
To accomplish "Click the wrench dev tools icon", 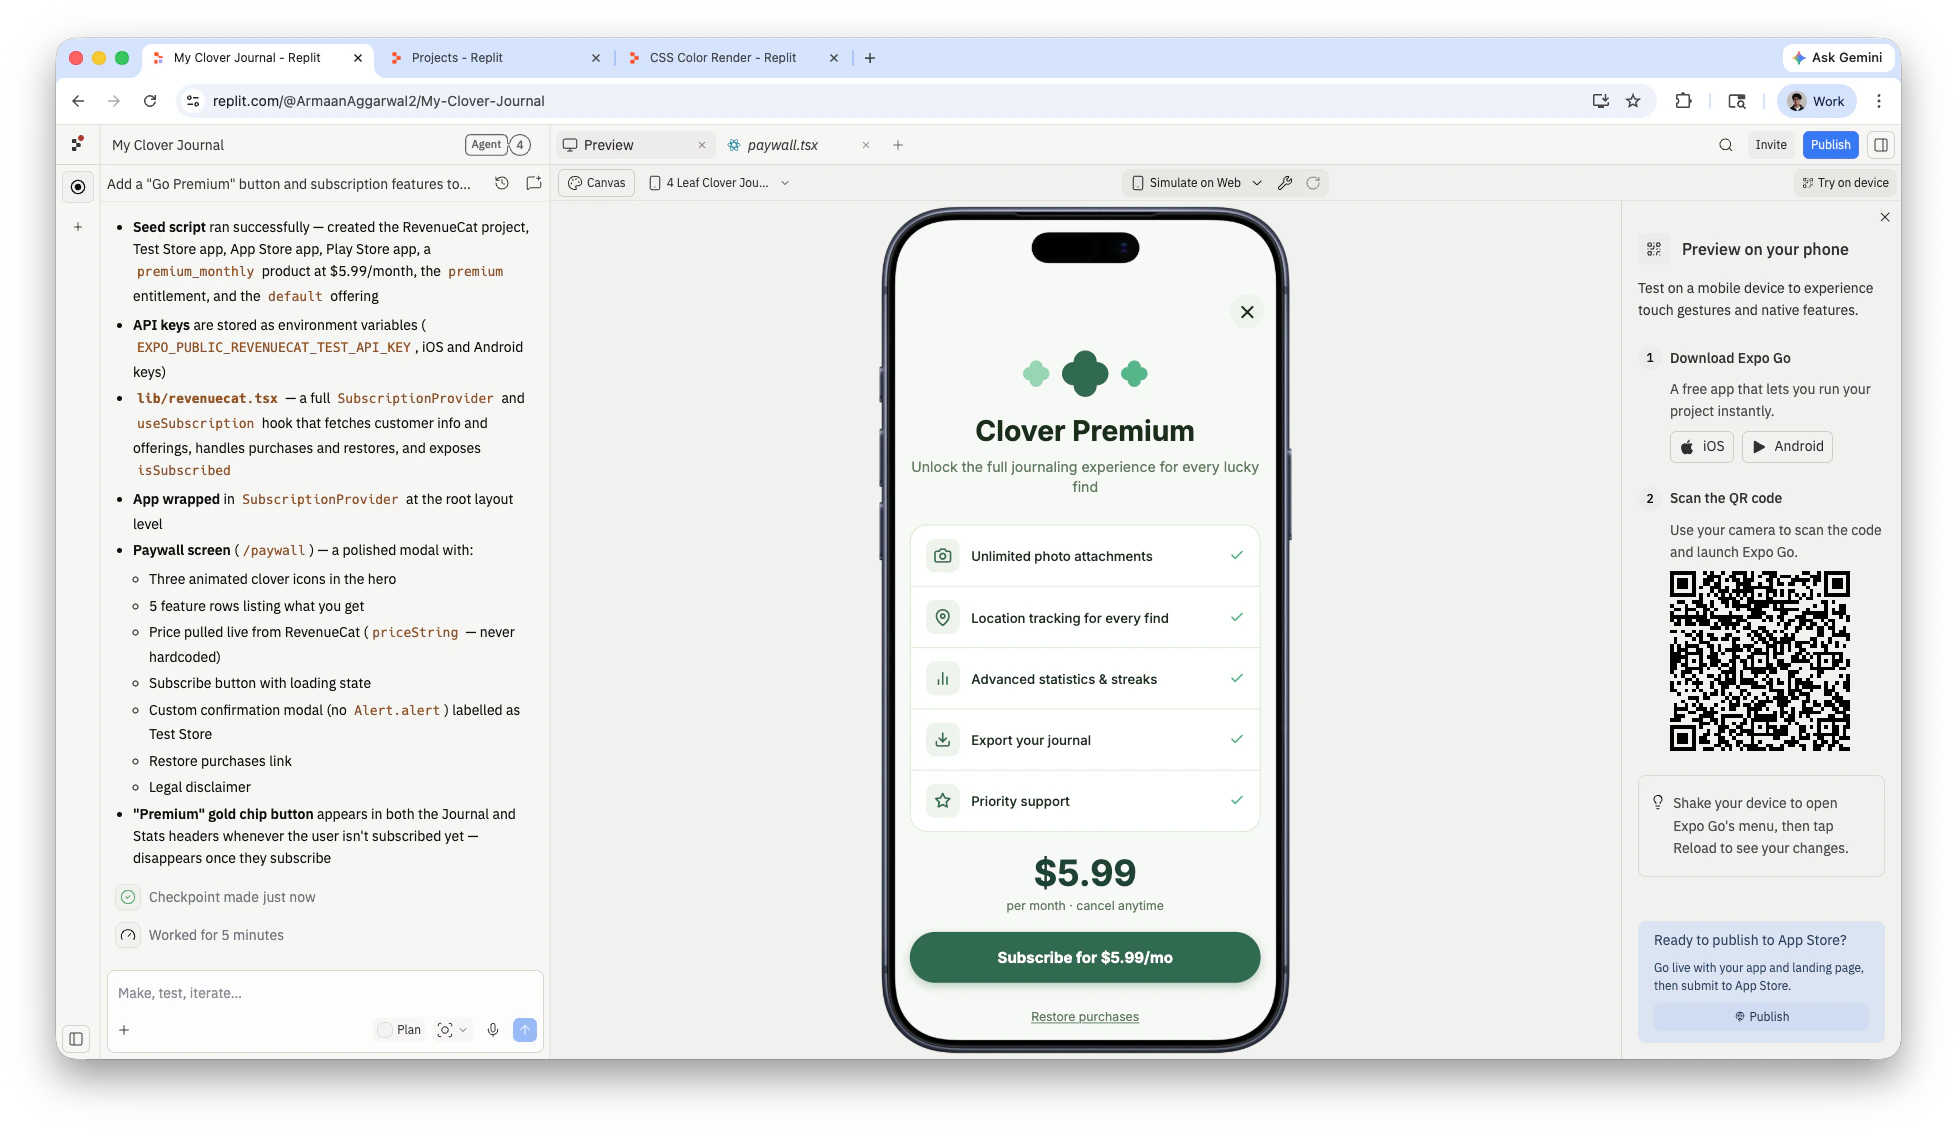I will click(x=1285, y=183).
